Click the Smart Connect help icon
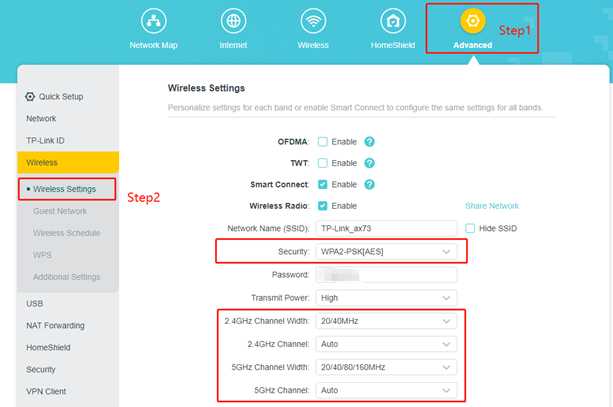 click(370, 185)
